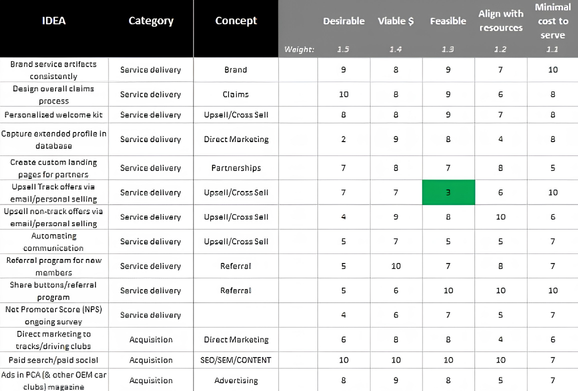578x391 pixels.
Task: Select the 1.5 weight value
Action: (343, 49)
